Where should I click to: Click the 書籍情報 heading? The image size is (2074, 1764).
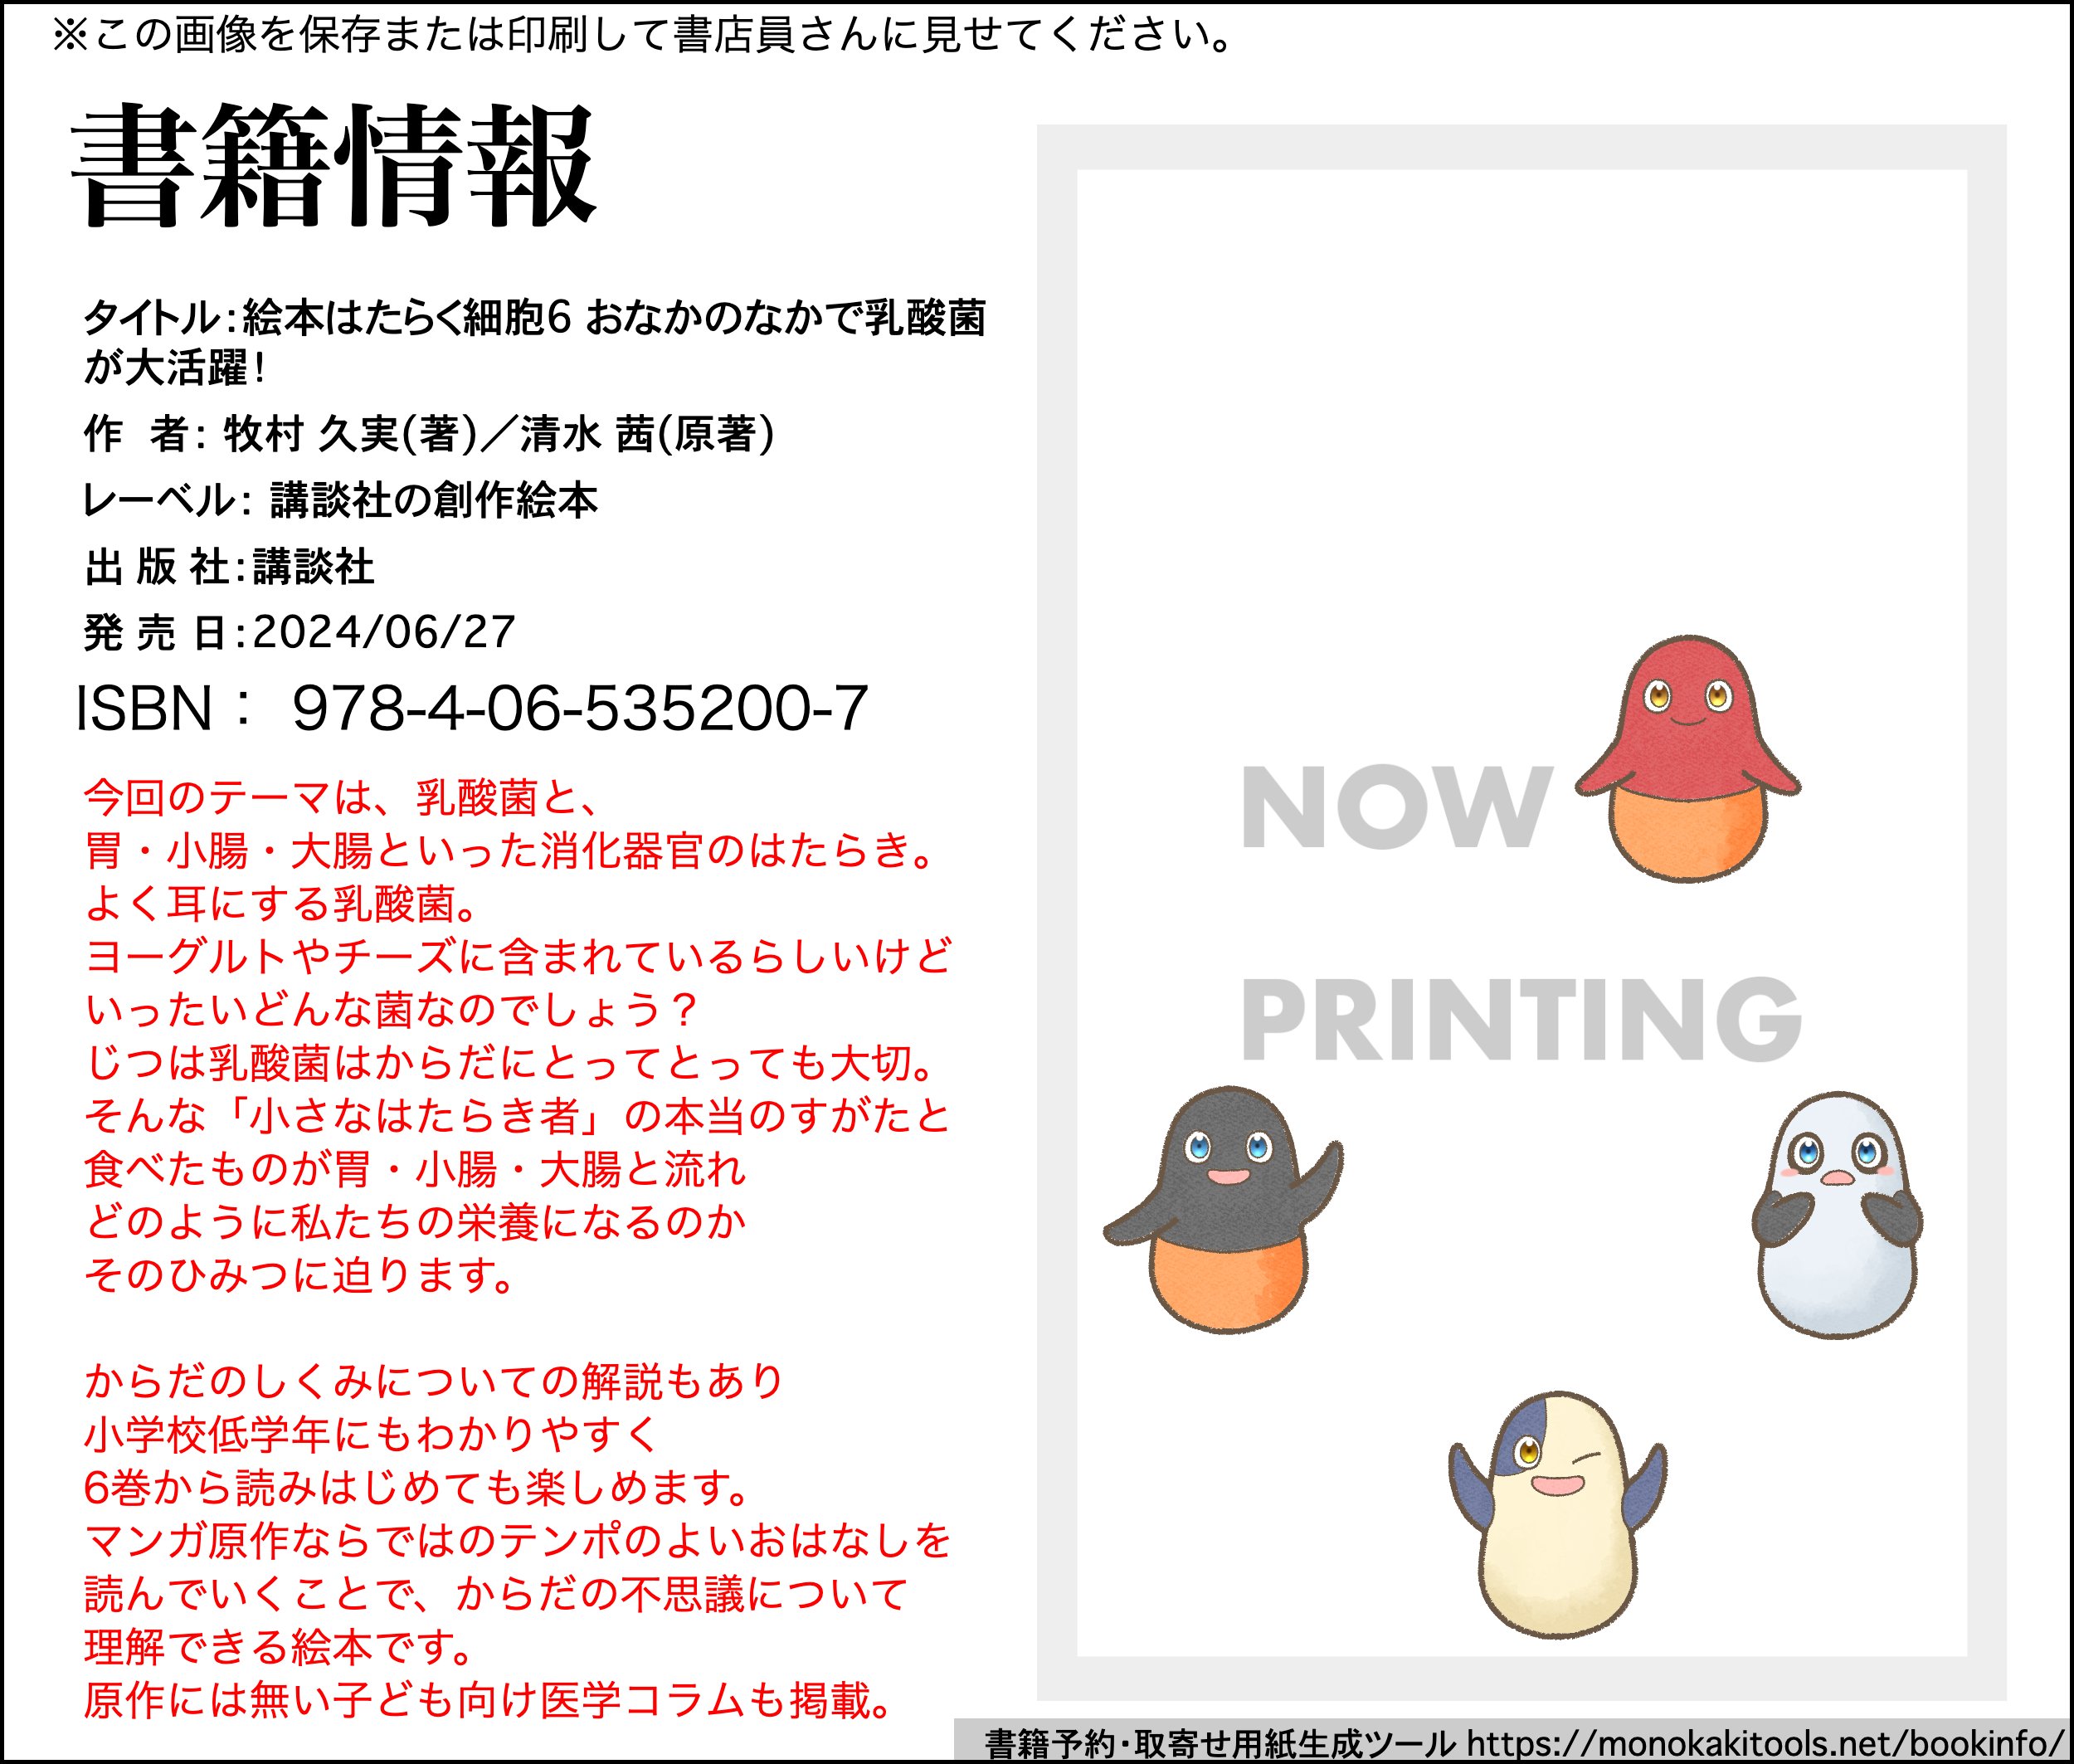[334, 166]
